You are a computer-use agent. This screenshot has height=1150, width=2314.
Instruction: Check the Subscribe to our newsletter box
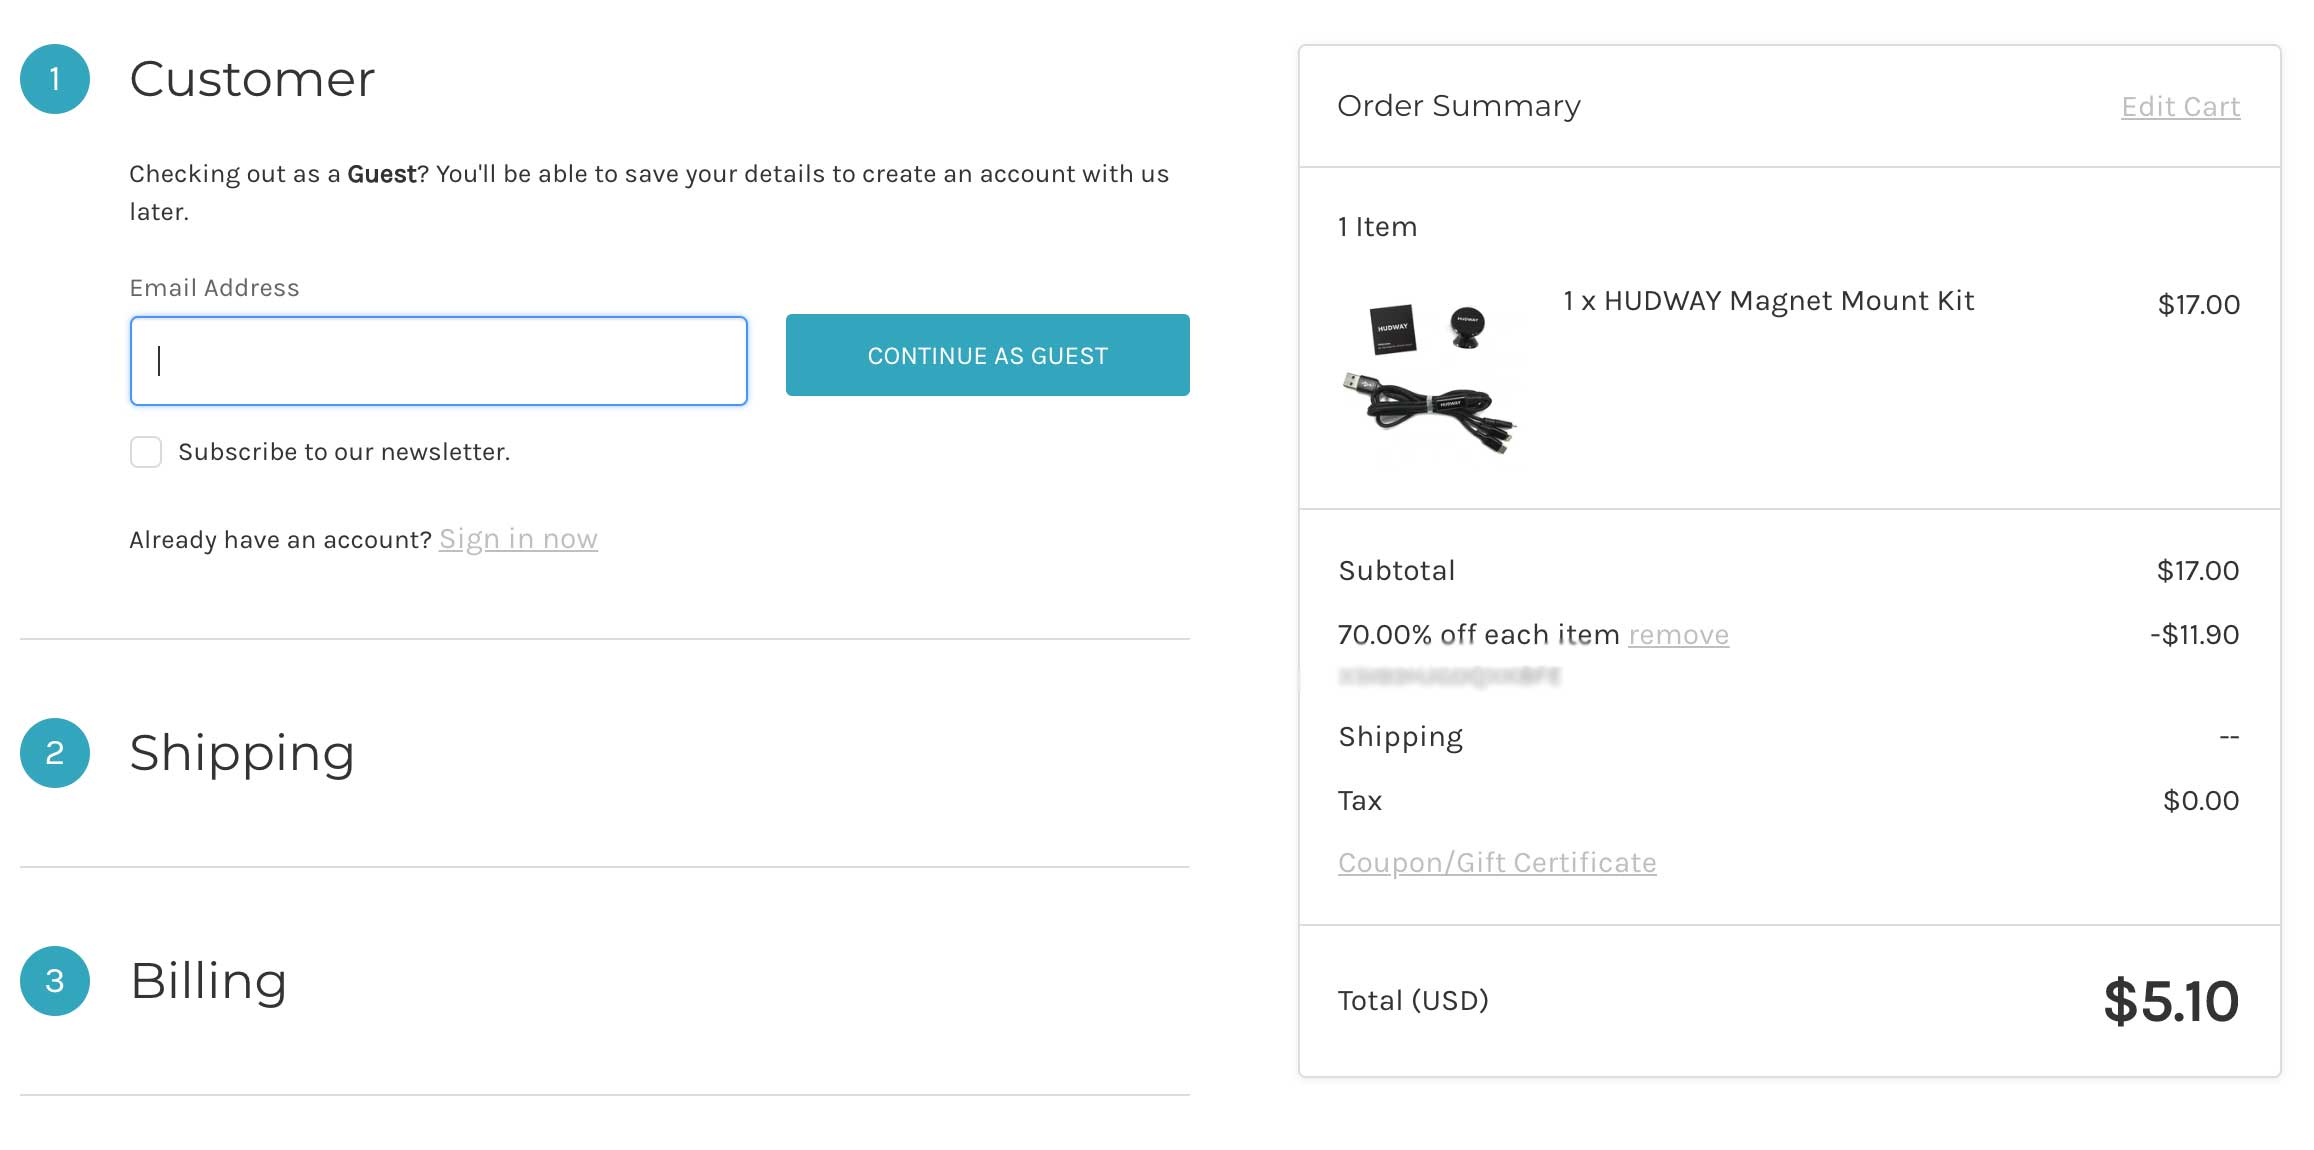146,452
